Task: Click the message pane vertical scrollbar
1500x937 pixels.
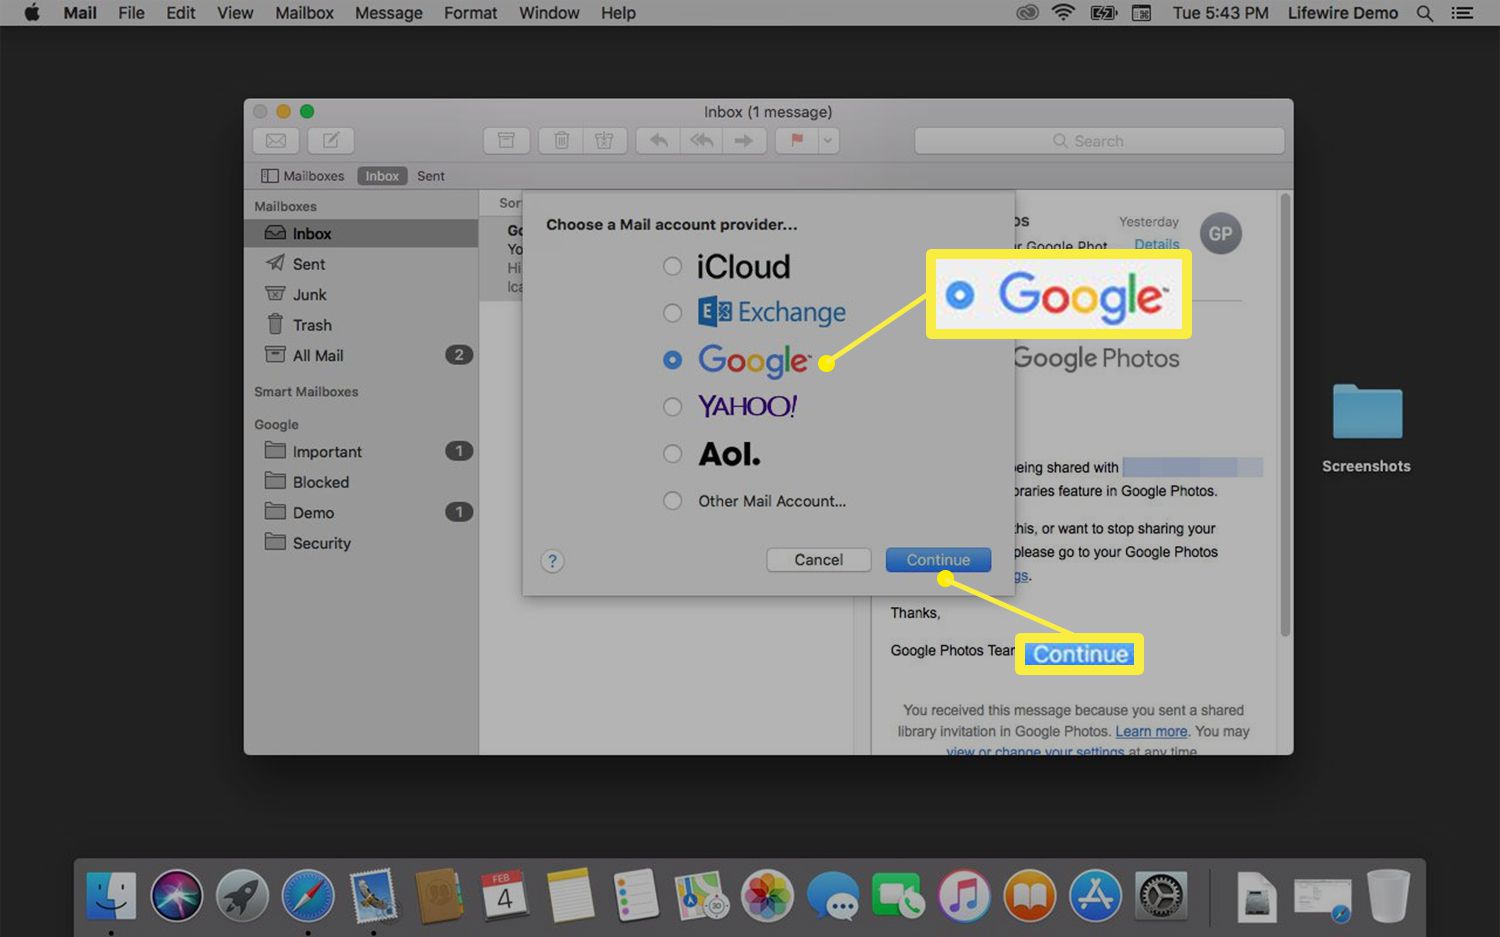Action: [1285, 415]
